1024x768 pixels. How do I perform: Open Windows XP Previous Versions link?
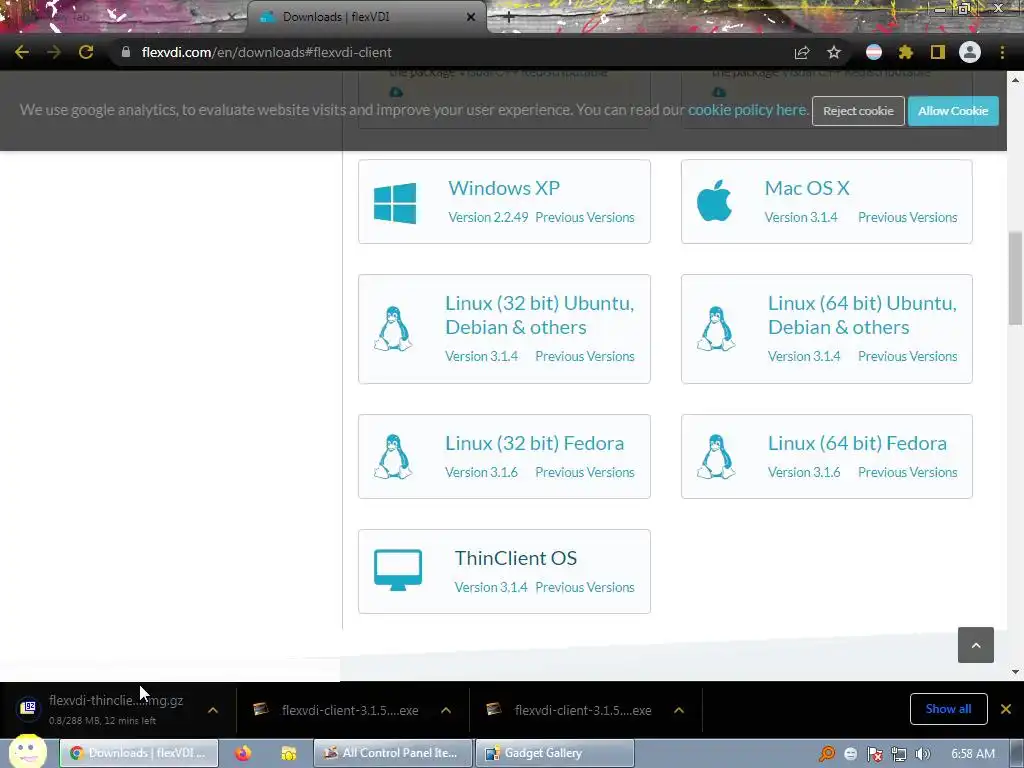coord(584,217)
